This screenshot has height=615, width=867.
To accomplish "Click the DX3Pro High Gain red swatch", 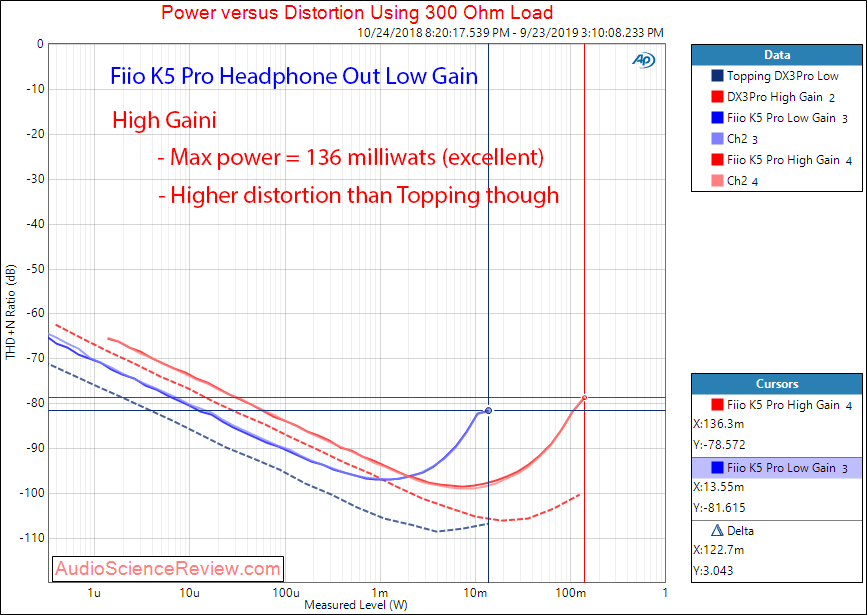I will 717,97.
